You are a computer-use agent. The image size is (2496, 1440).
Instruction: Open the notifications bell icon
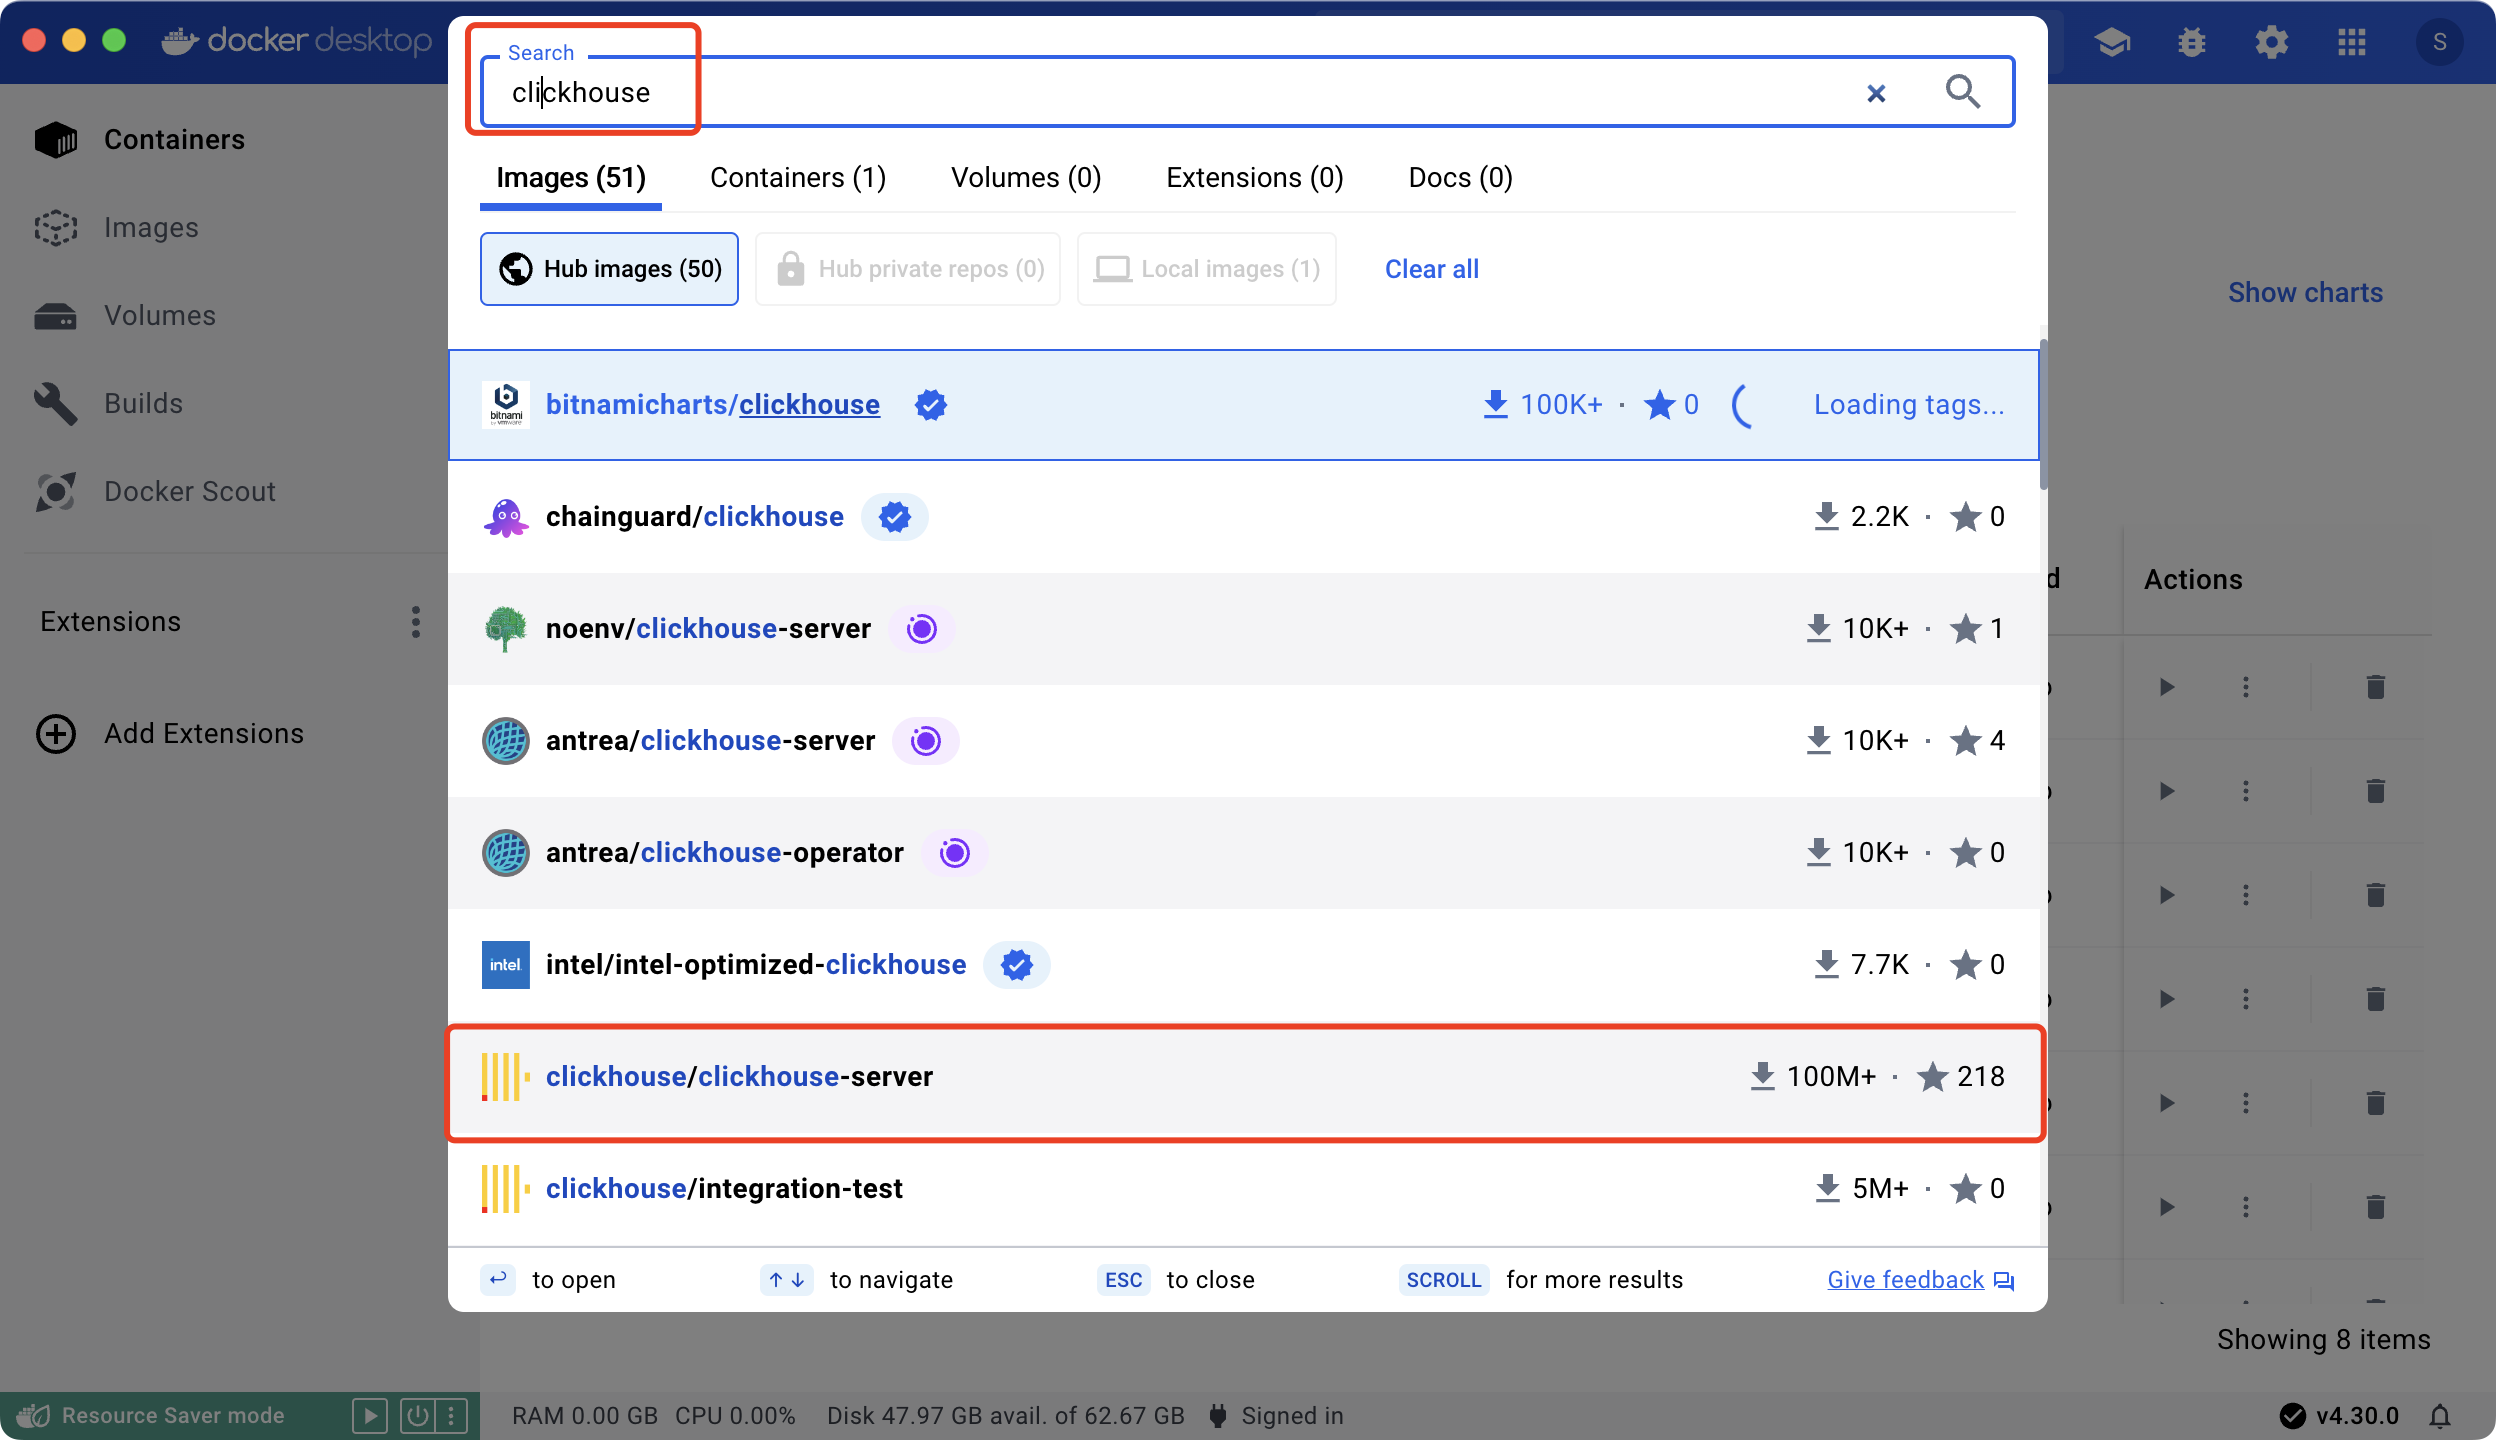tap(2440, 1416)
